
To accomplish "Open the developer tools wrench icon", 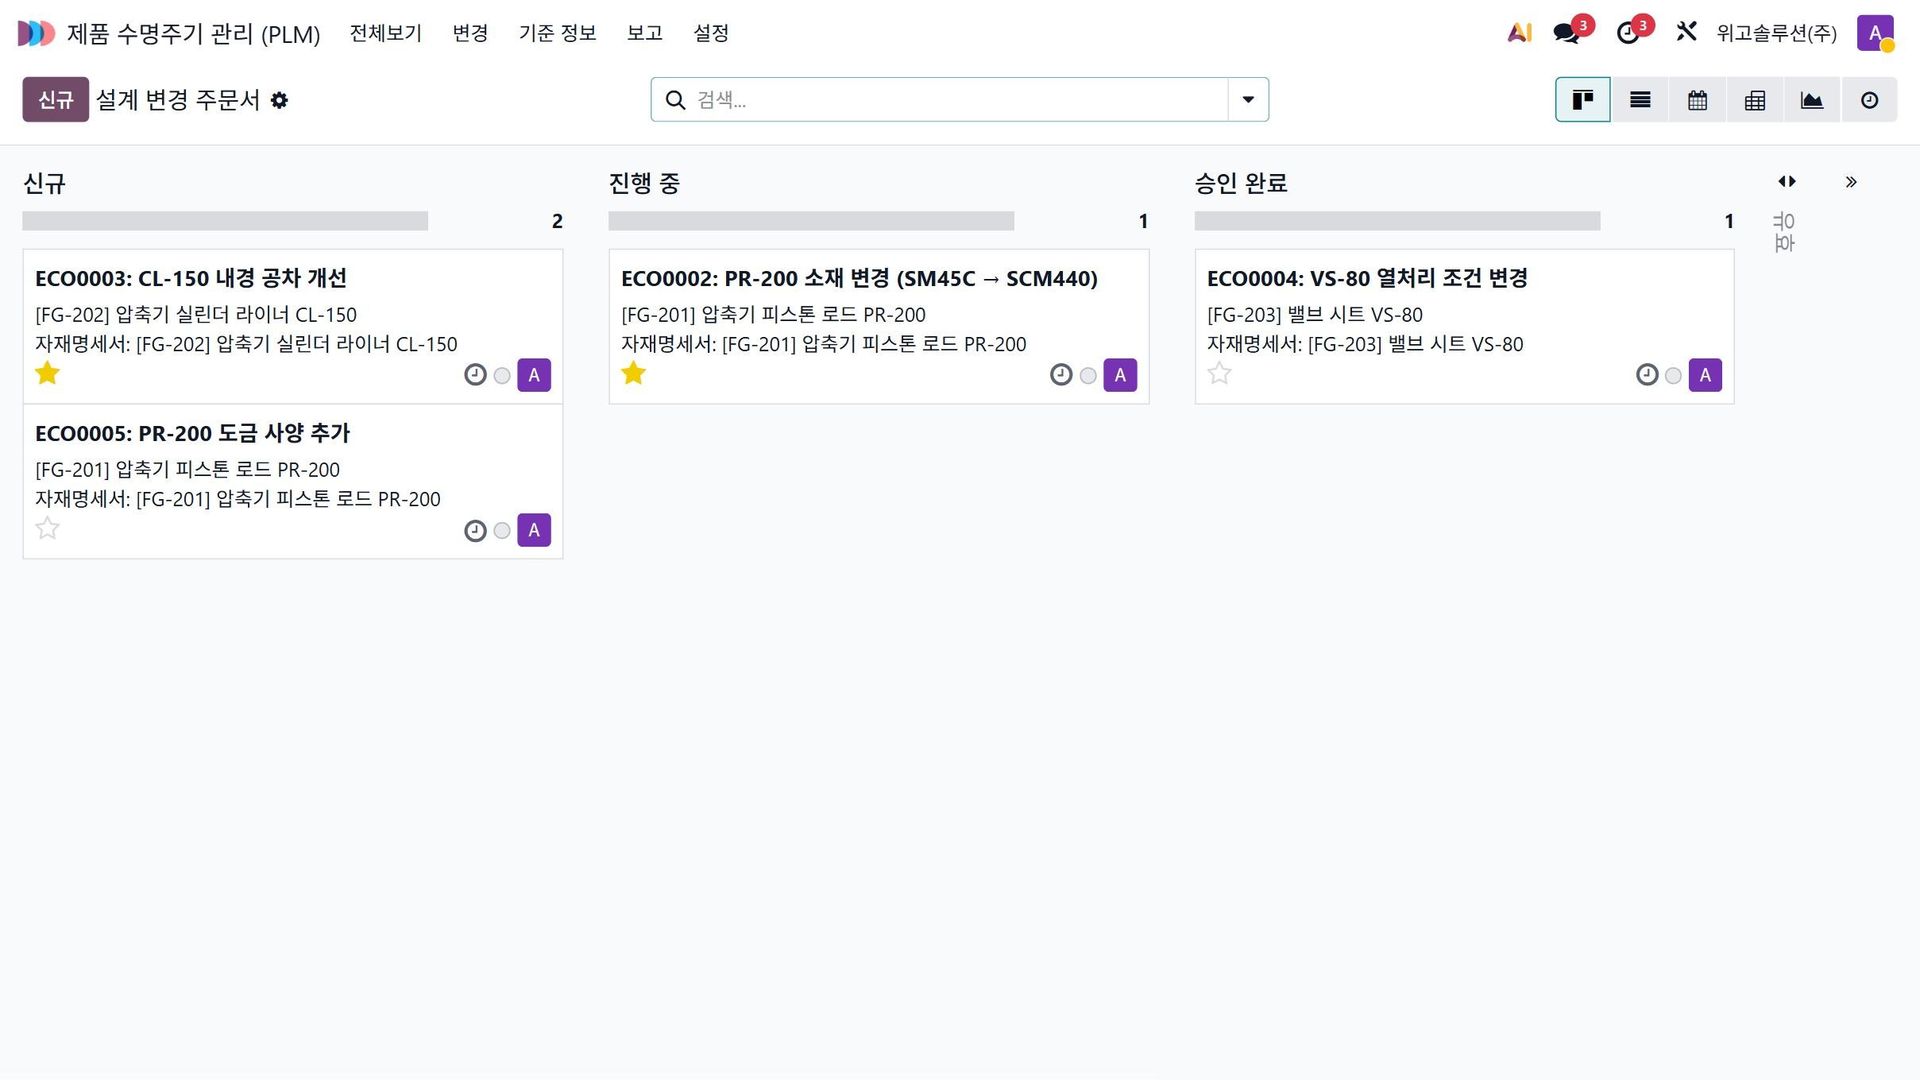I will (1686, 32).
